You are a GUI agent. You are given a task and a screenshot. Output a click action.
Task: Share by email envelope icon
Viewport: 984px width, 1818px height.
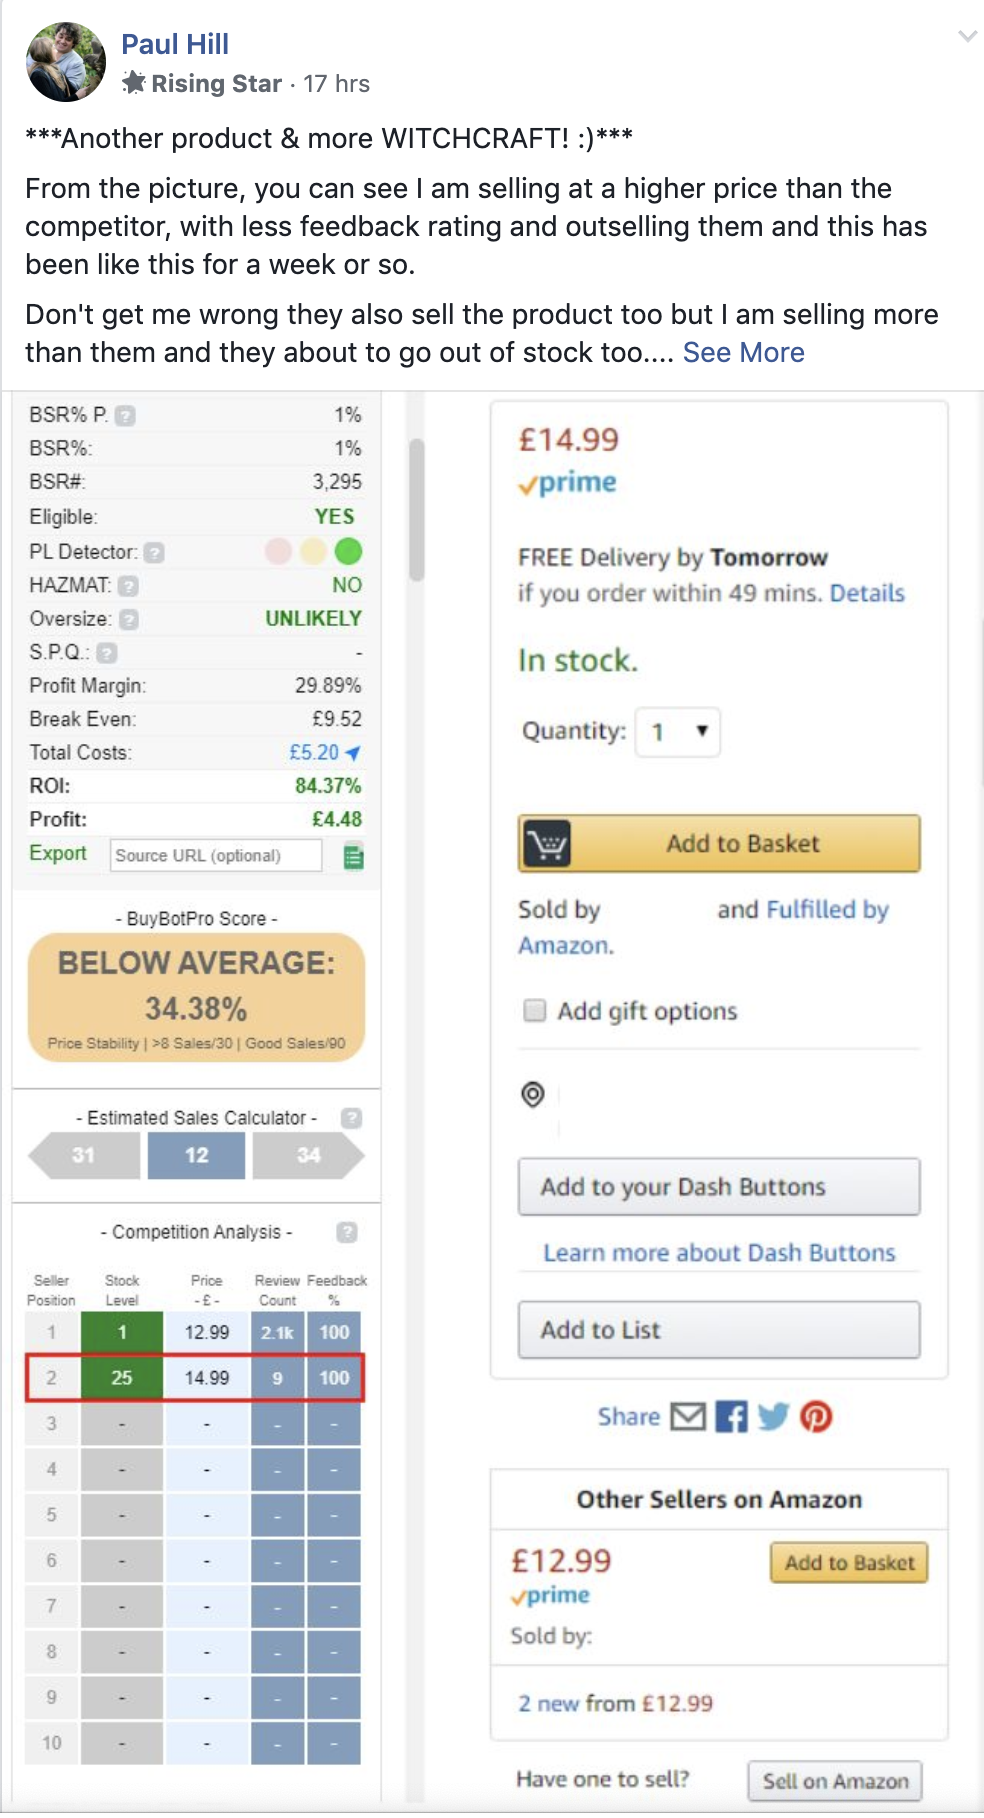688,1417
